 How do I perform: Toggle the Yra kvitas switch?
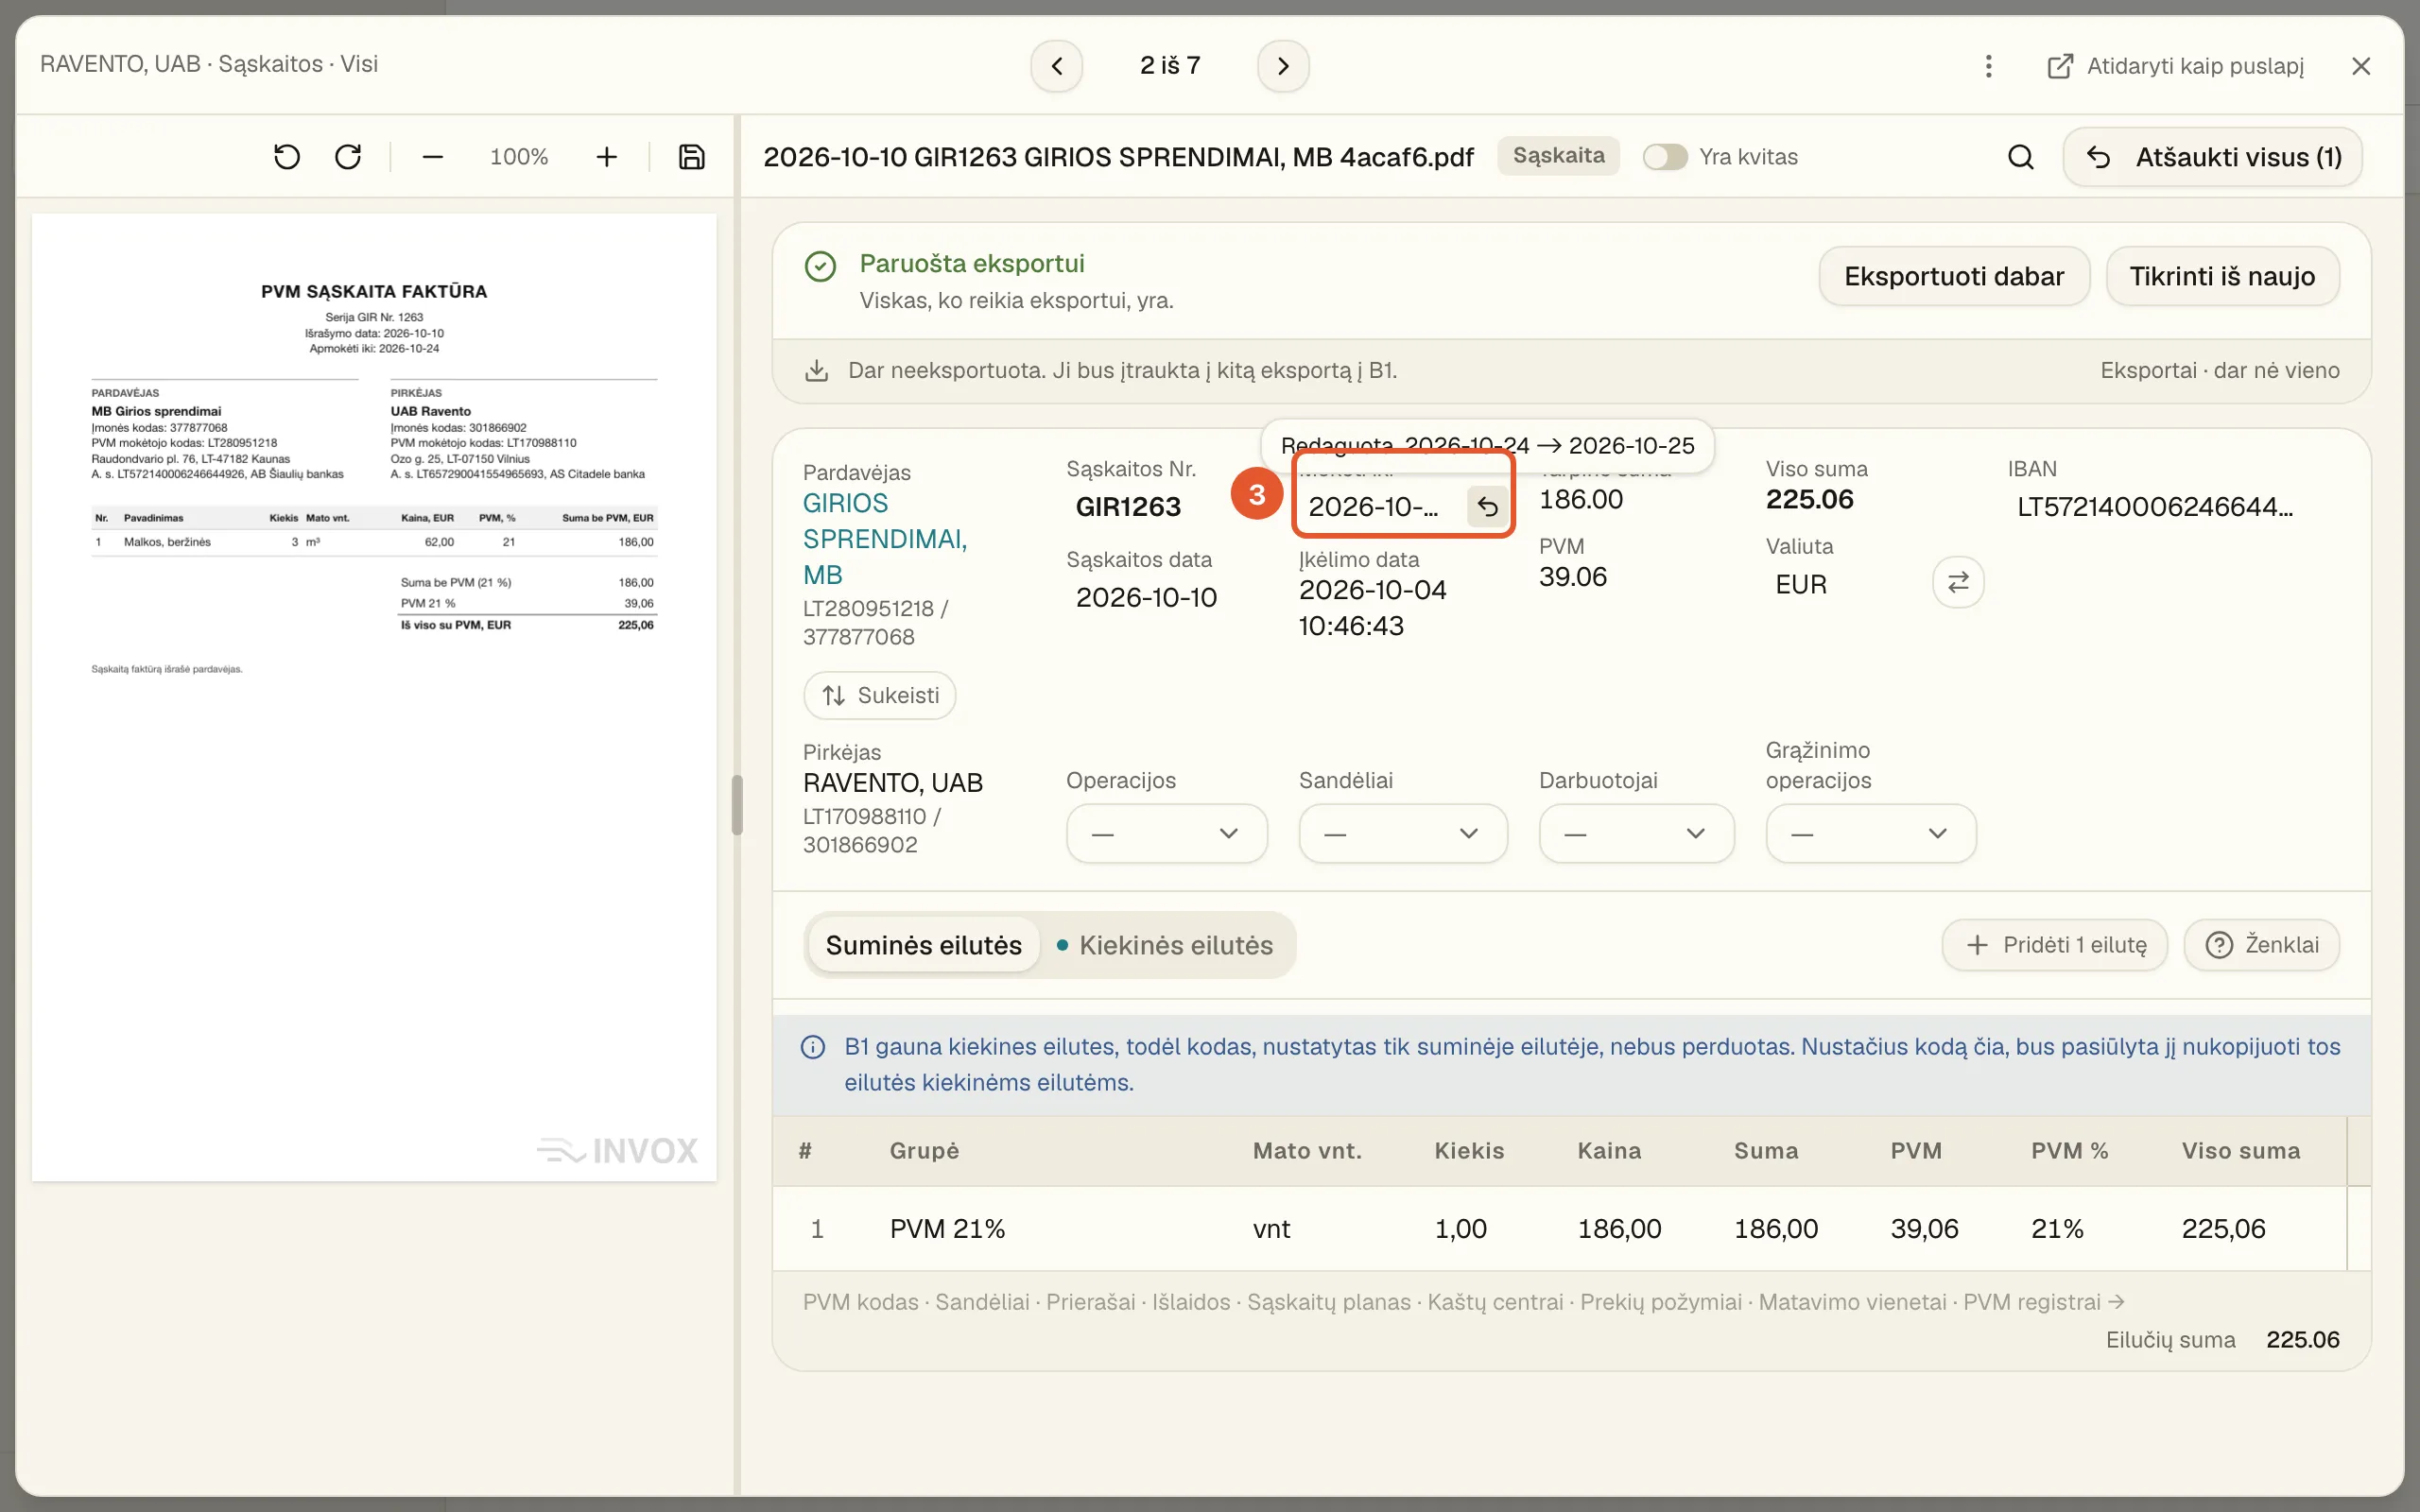[1665, 157]
